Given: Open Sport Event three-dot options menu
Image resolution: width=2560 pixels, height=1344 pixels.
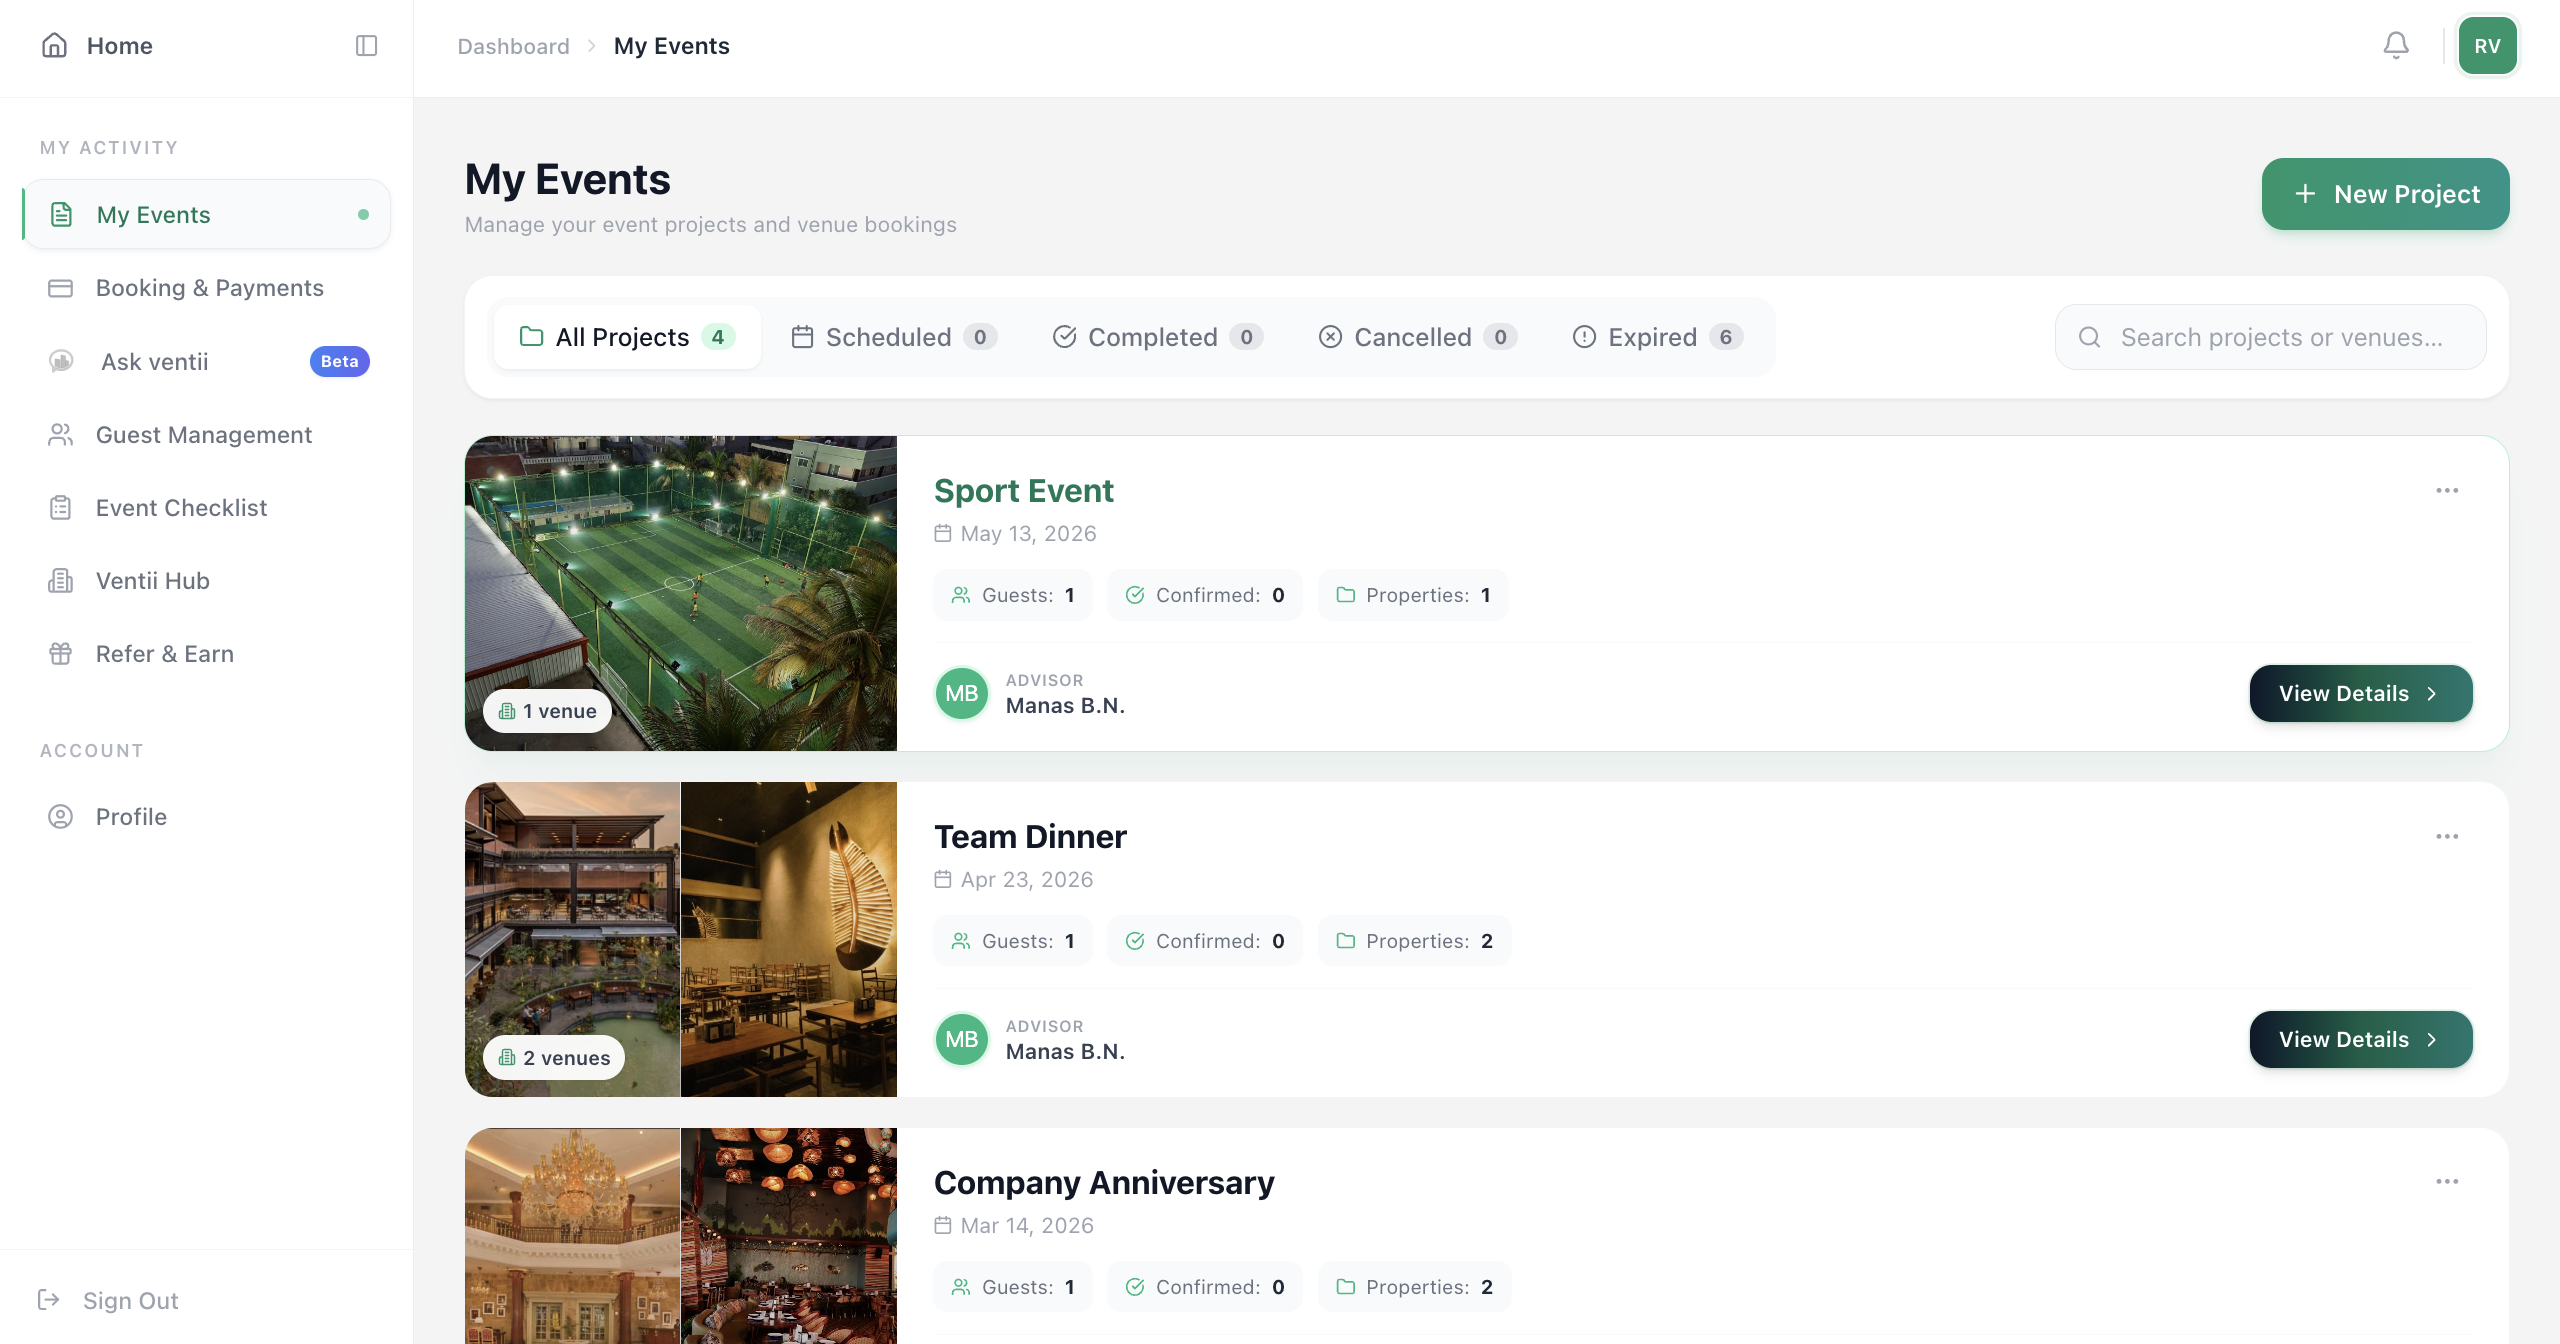Looking at the screenshot, I should 2446,490.
